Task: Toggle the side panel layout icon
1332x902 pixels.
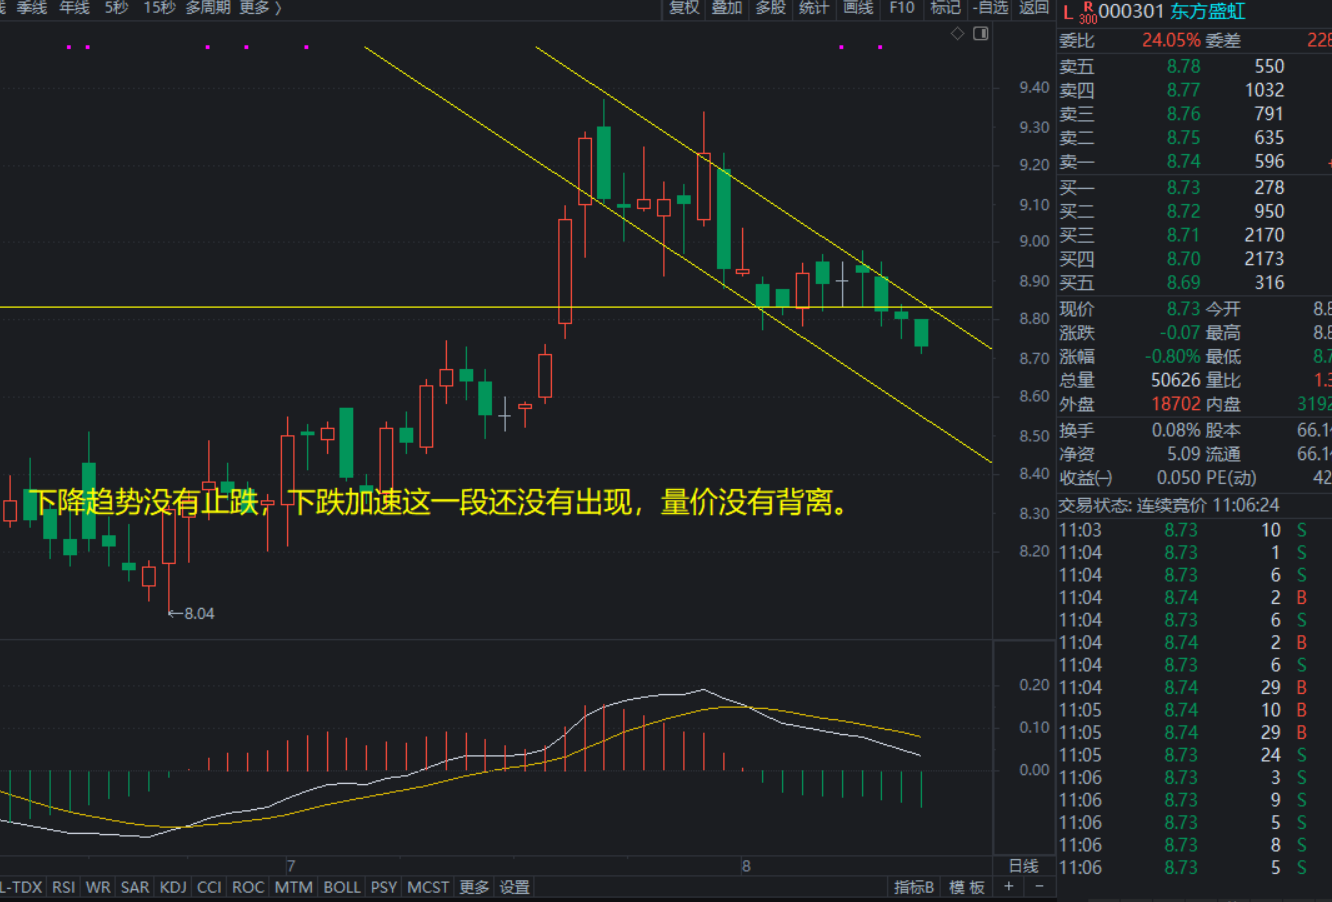Action: [980, 34]
